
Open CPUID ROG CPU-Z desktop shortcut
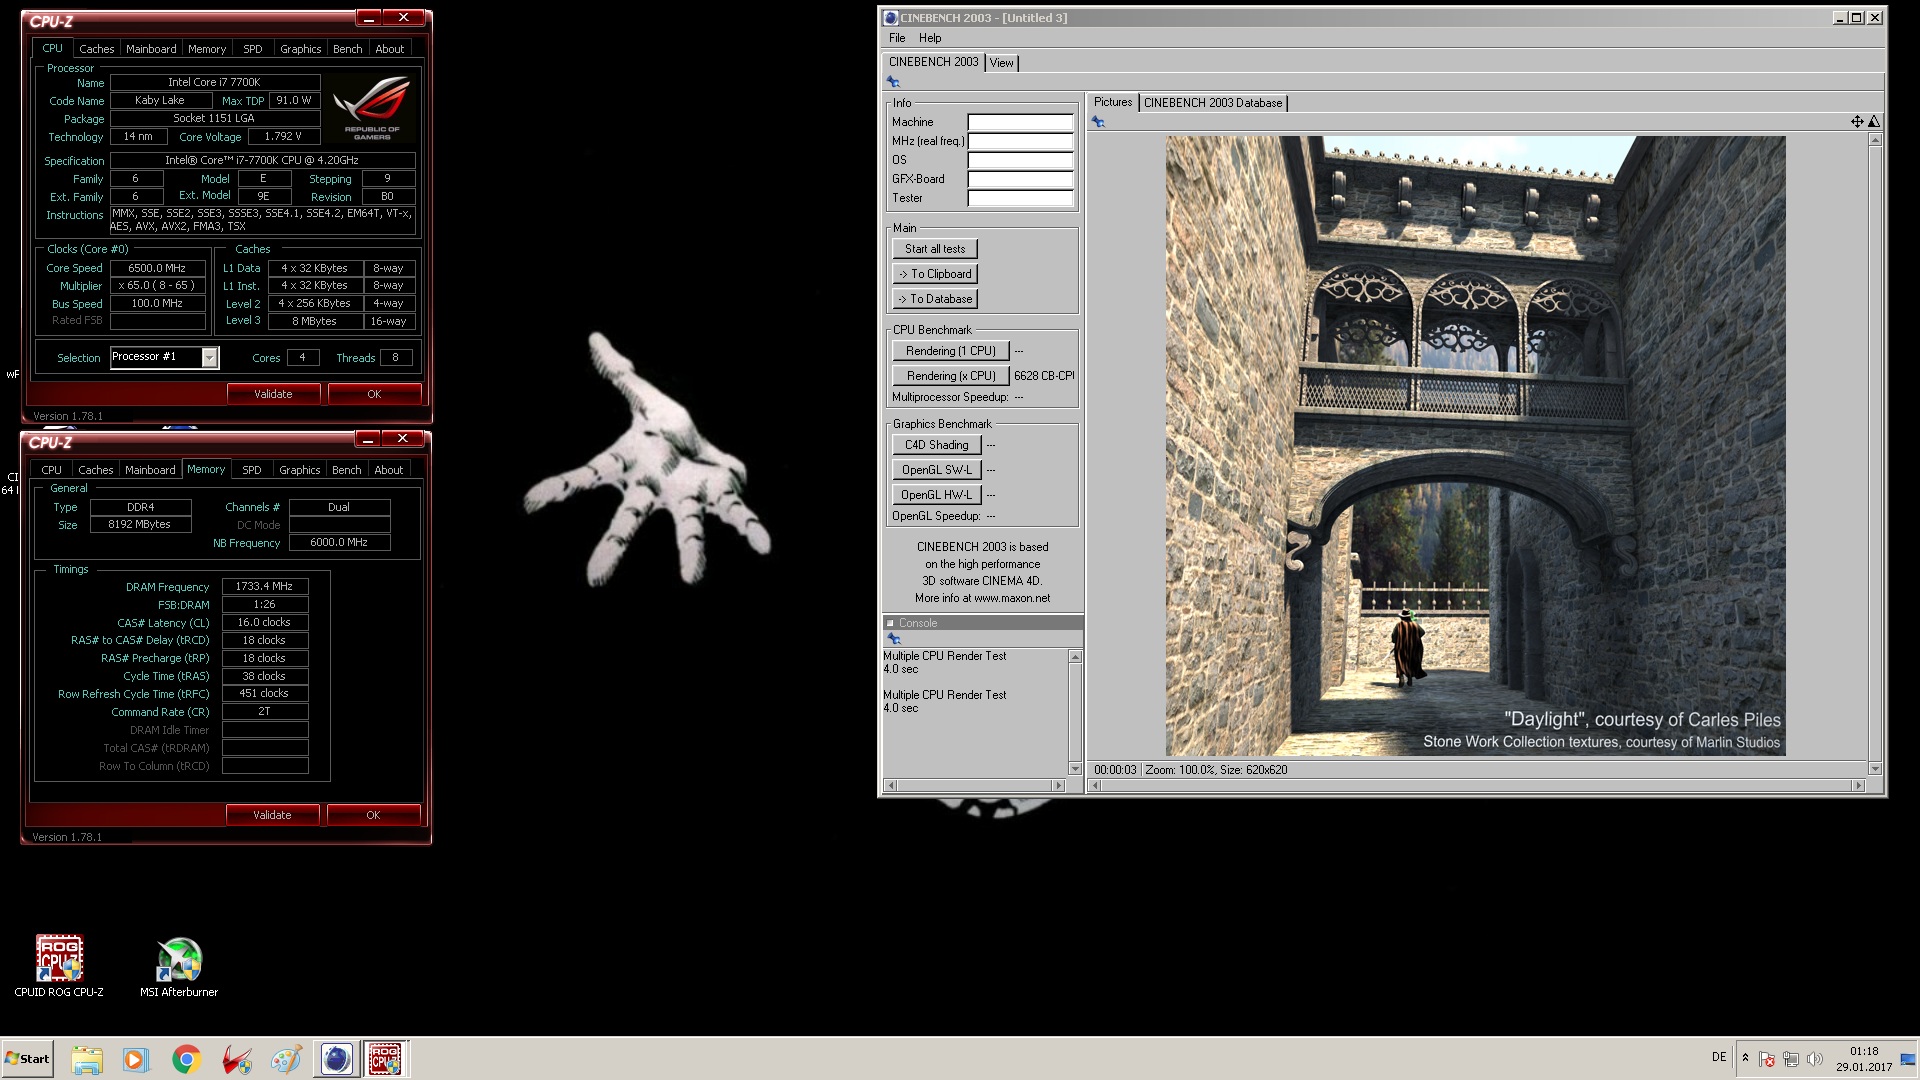(x=59, y=966)
